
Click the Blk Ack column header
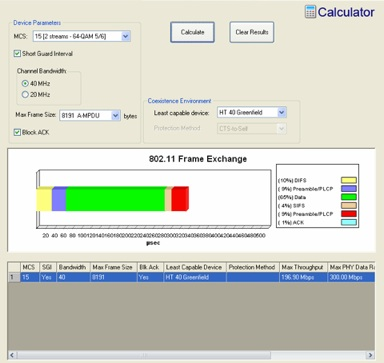point(150,267)
